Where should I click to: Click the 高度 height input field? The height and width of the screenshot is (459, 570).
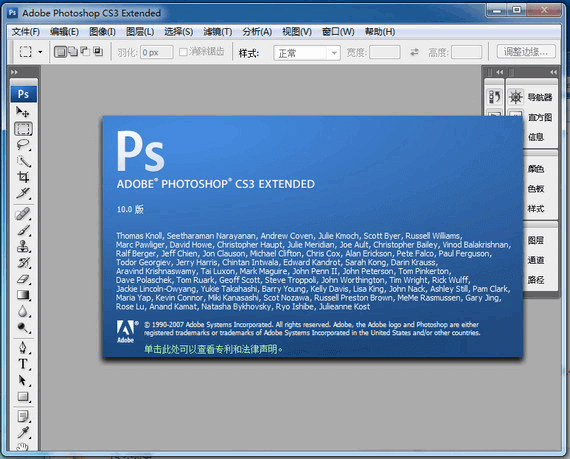click(x=466, y=52)
